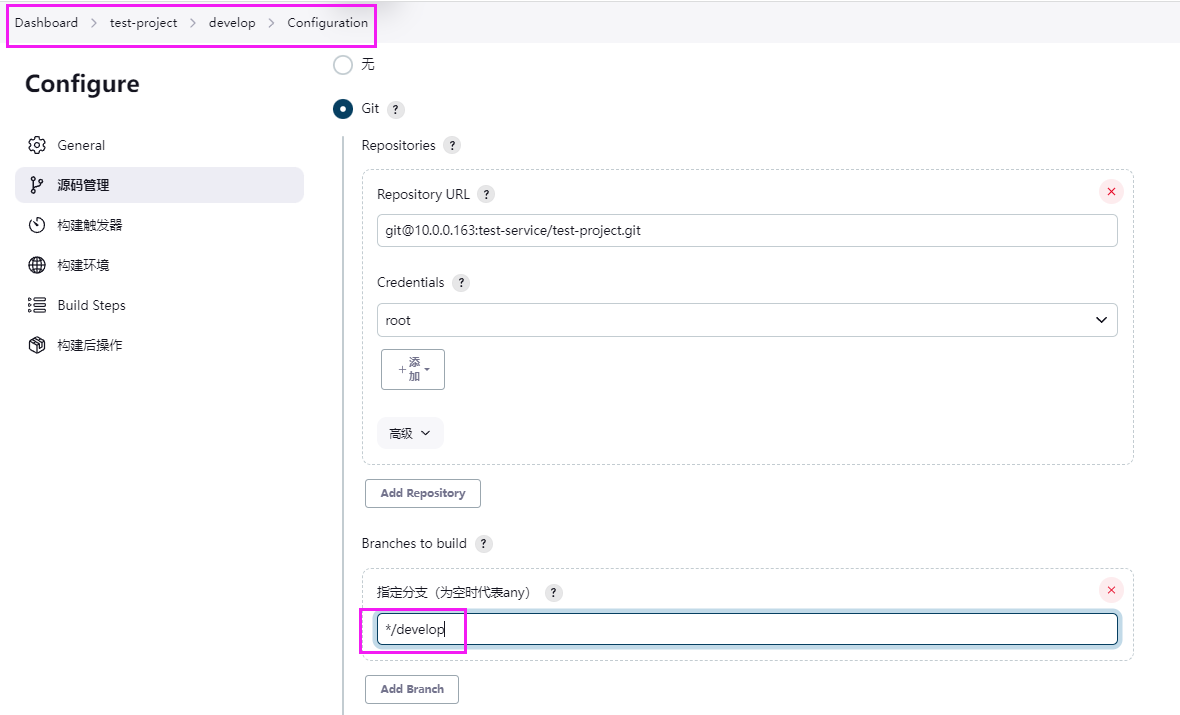Open help for Repositories
Screen dimensions: 1180x715
pyautogui.click(x=452, y=145)
